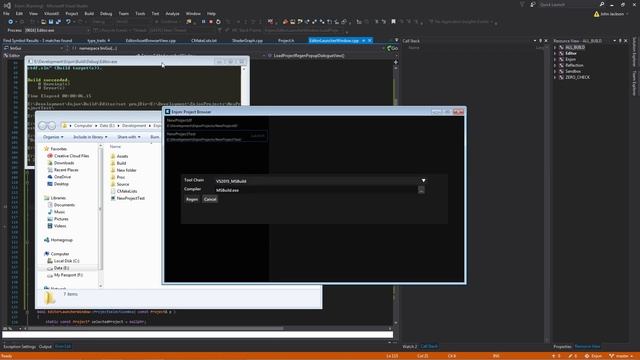Click the Explorer address bar path
Screen dimensions: 640x360
(x=112, y=126)
